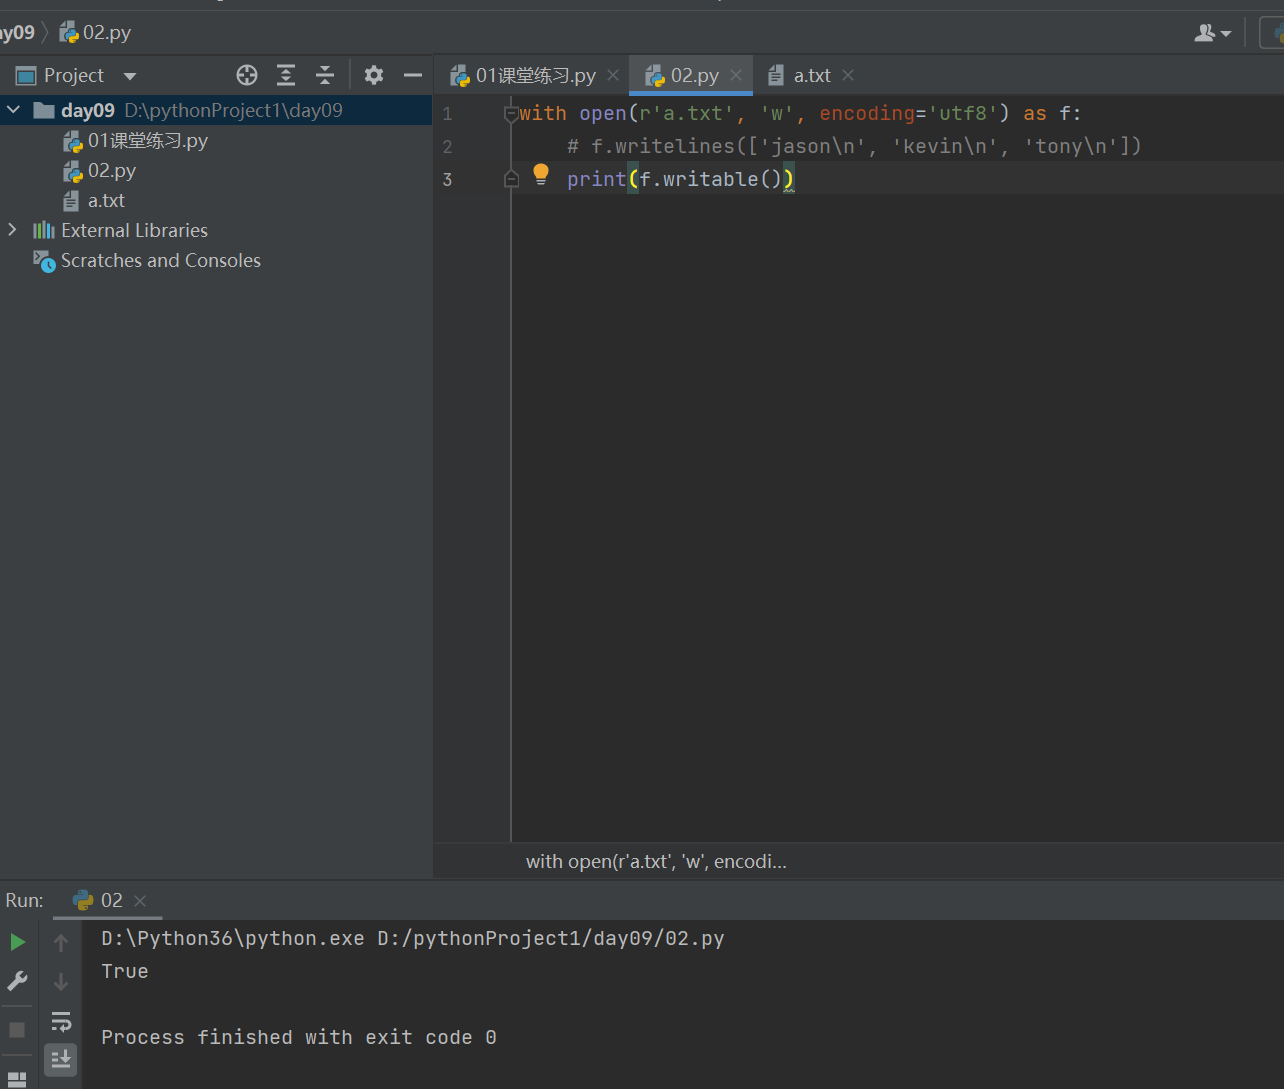1284x1089 pixels.
Task: Click fold end marker on line 3
Action: click(x=512, y=179)
